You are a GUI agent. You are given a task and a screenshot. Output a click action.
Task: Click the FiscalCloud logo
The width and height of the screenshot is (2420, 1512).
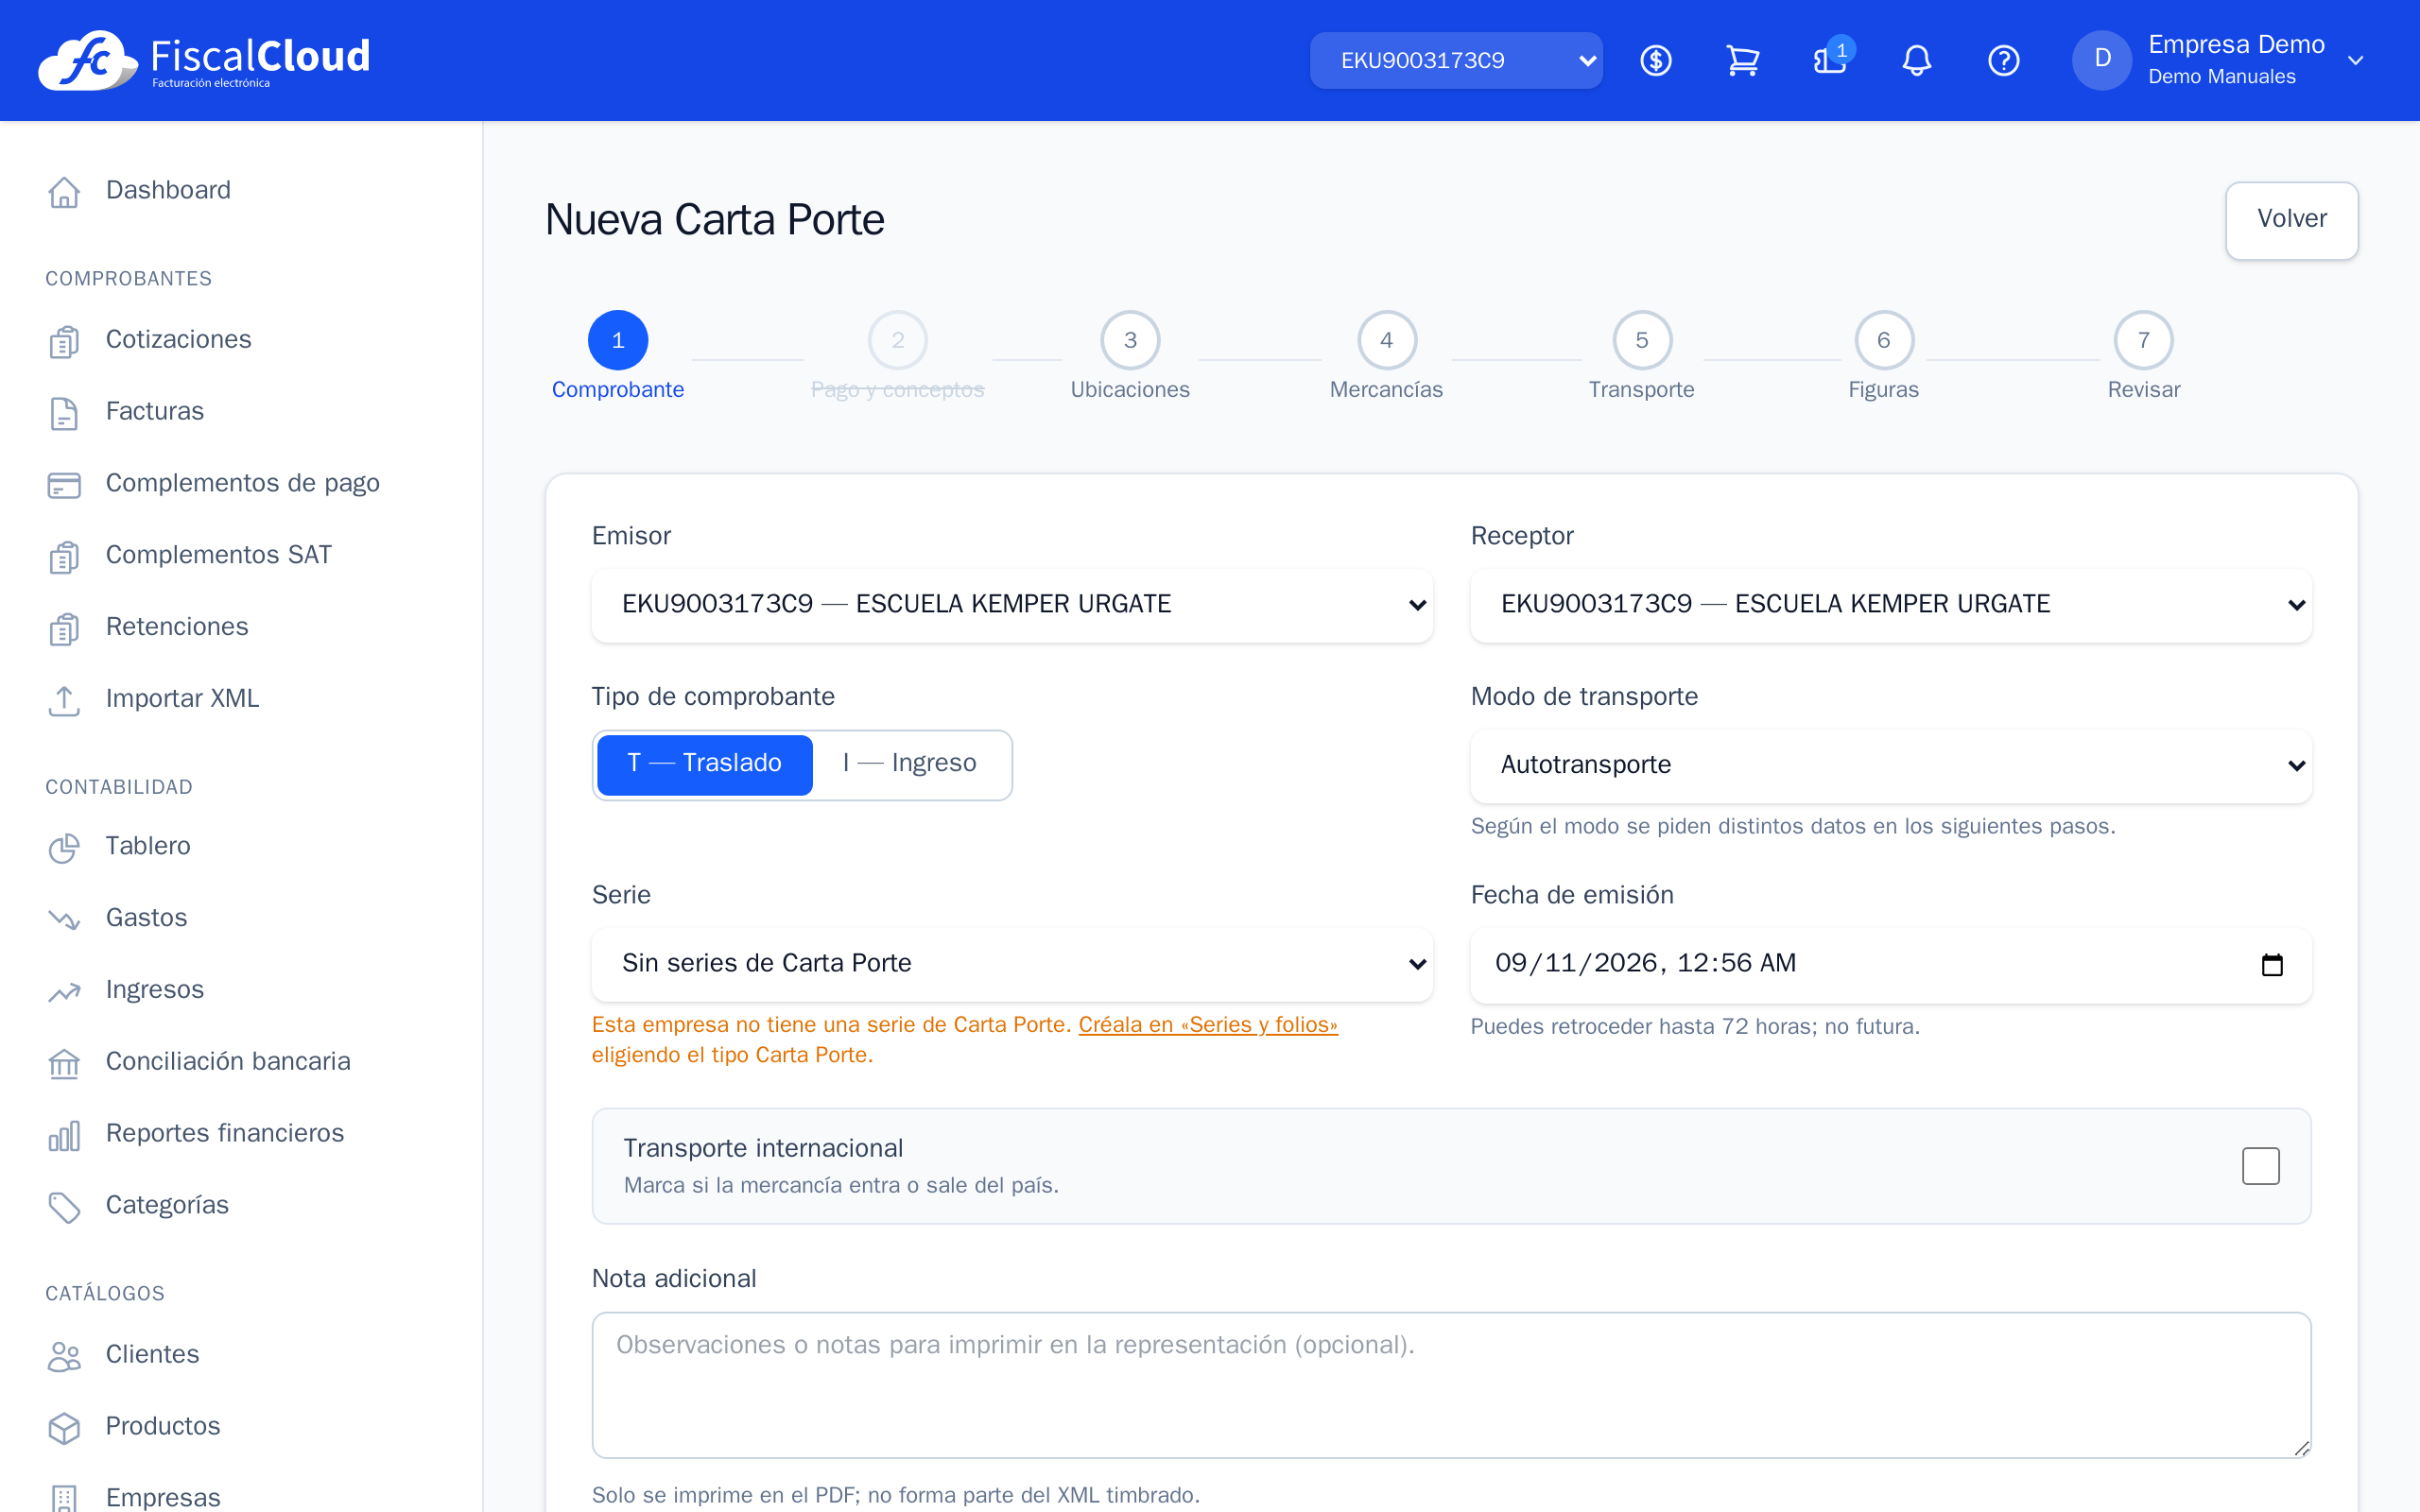pyautogui.click(x=204, y=60)
